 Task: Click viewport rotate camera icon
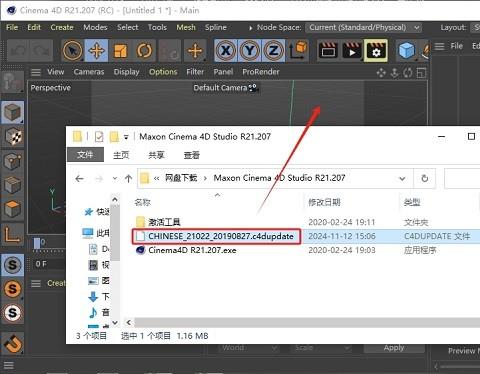(408, 72)
